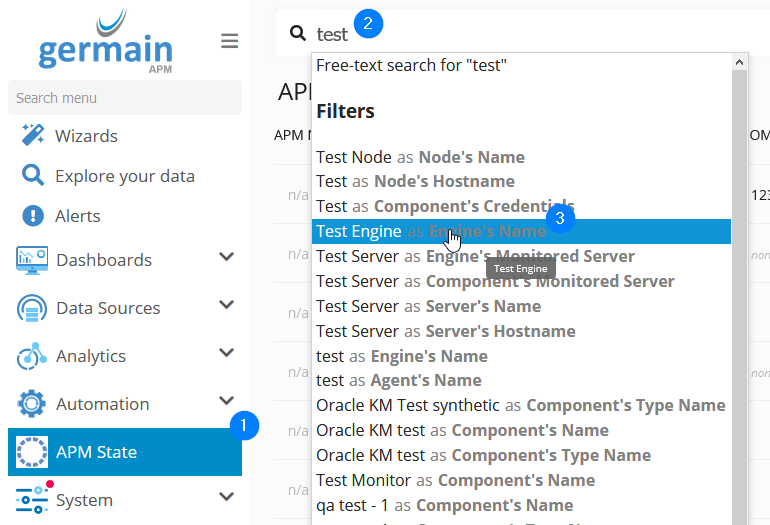Choose 'Test Node as Node's Name' filter

point(420,157)
